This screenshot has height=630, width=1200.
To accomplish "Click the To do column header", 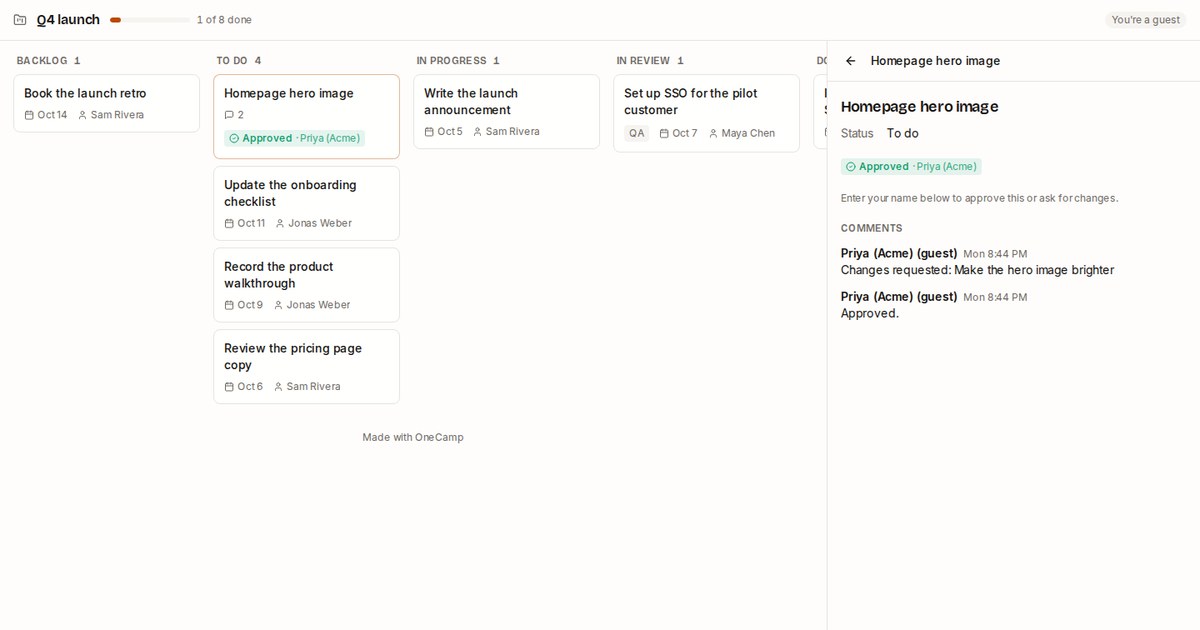I will [x=238, y=61].
